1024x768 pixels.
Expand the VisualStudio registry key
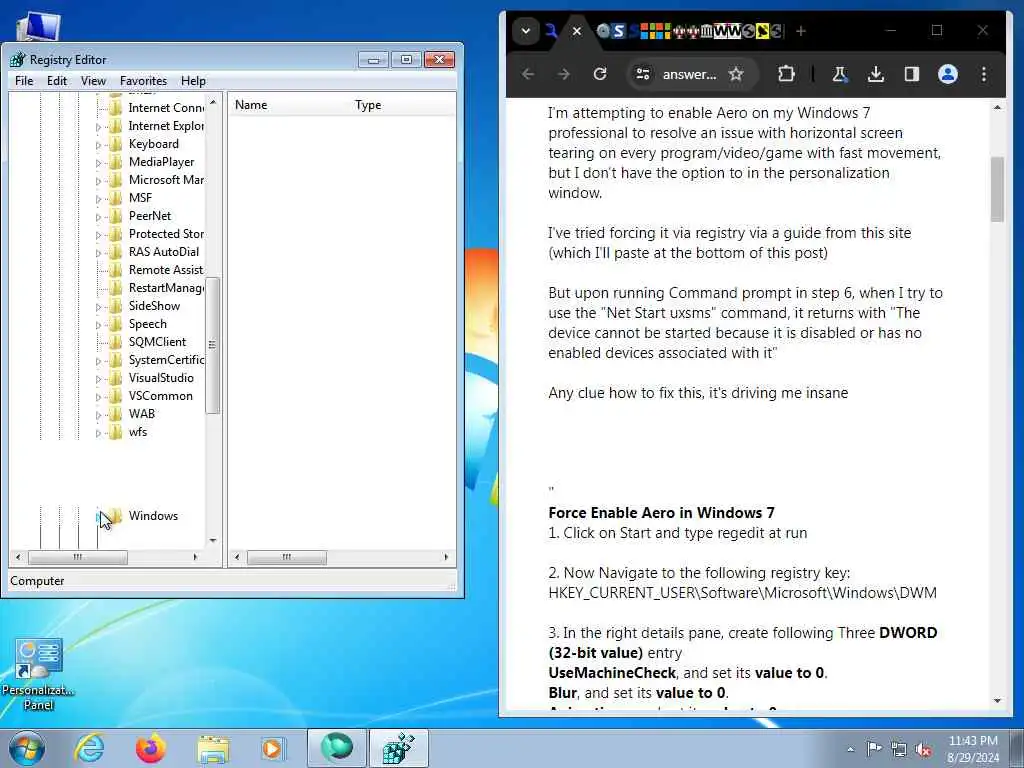tap(99, 379)
